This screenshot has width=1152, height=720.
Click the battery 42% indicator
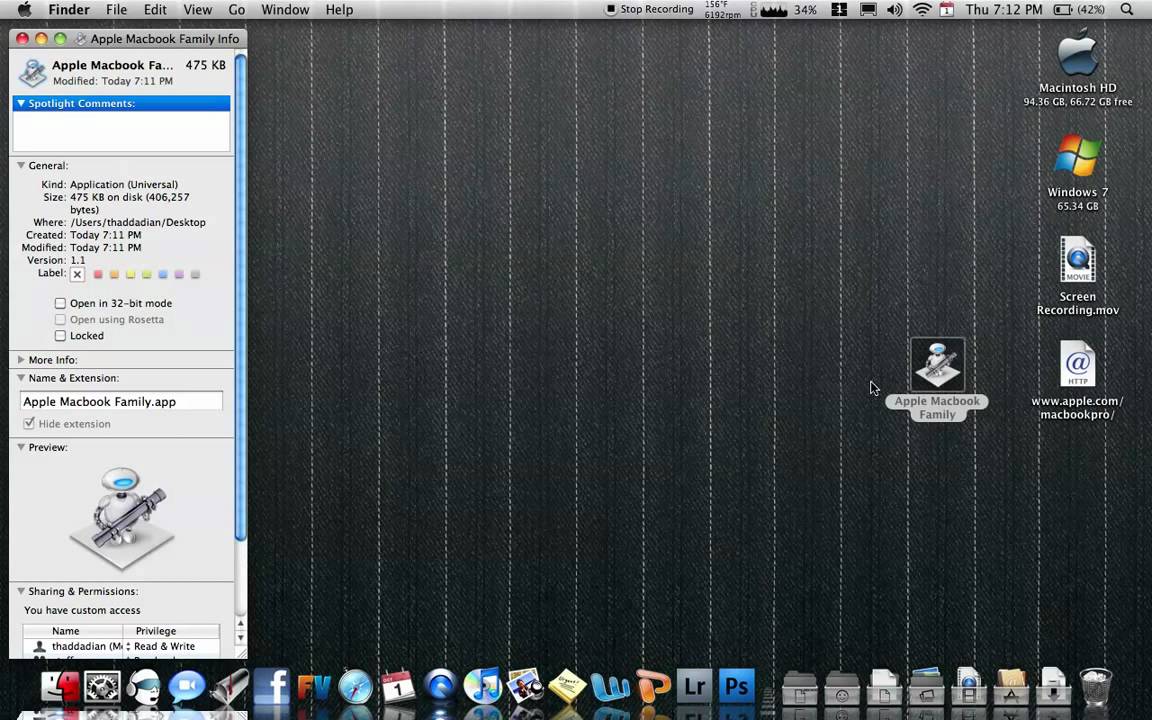[1079, 10]
